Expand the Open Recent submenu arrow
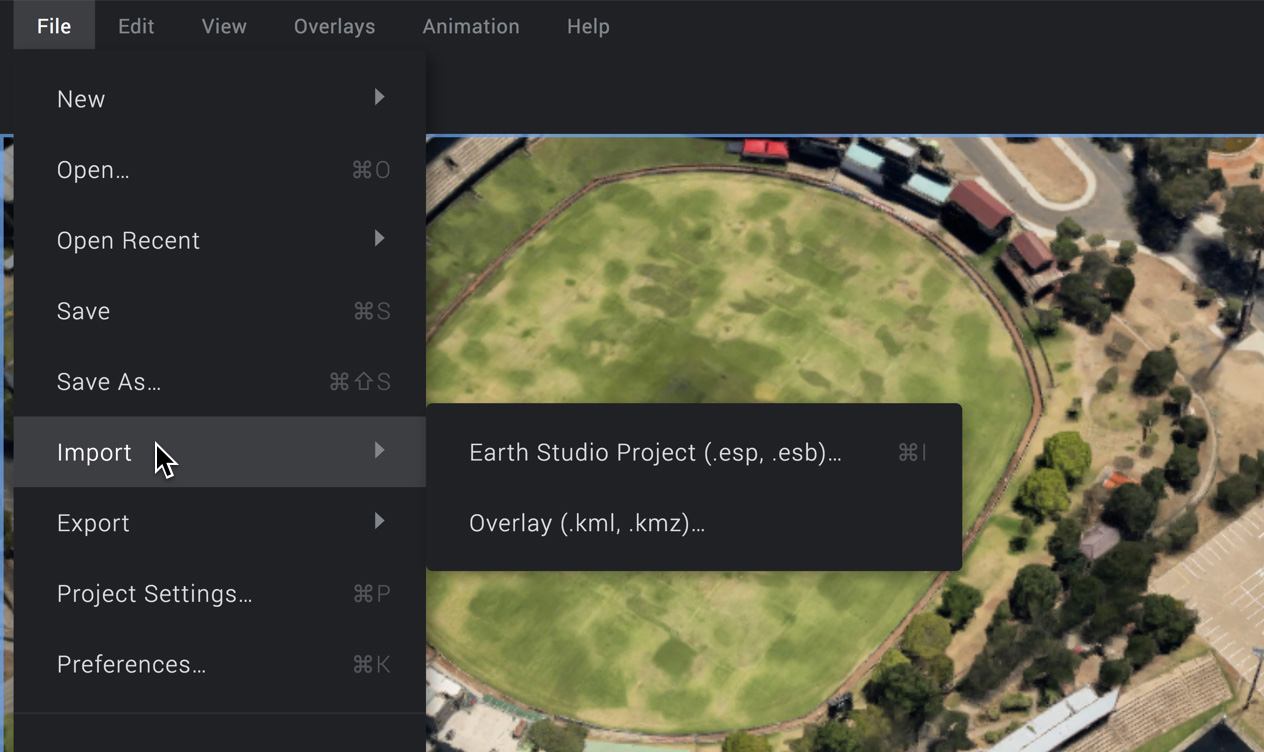This screenshot has height=752, width=1264. tap(379, 239)
